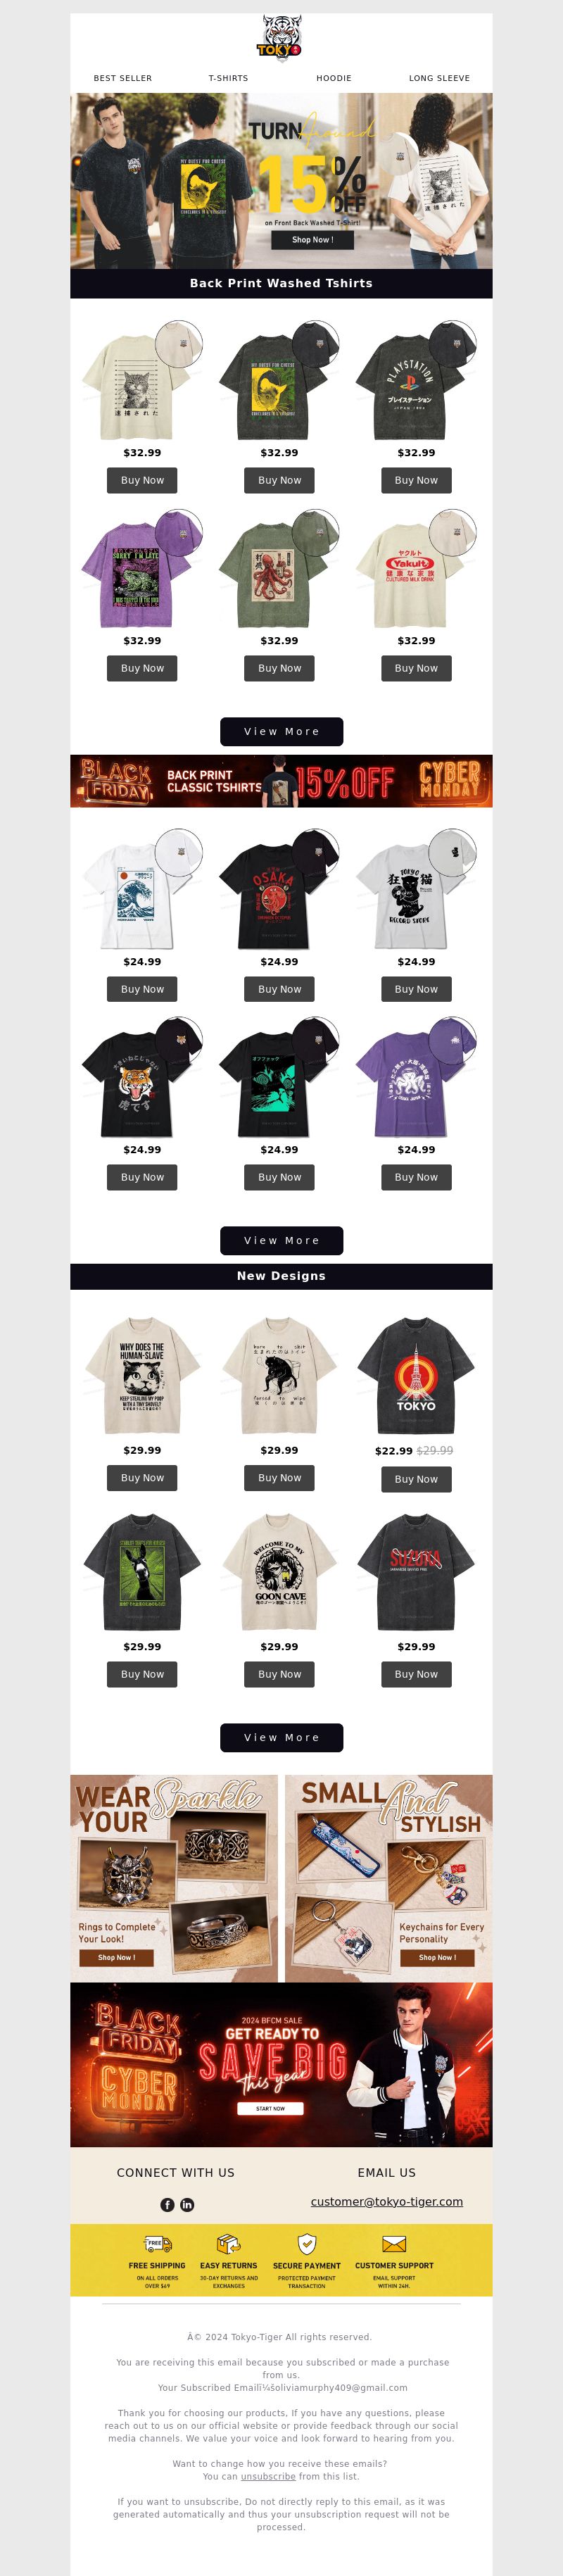Open the red Tokyo tower shirt image
The image size is (563, 2576).
tap(416, 1376)
